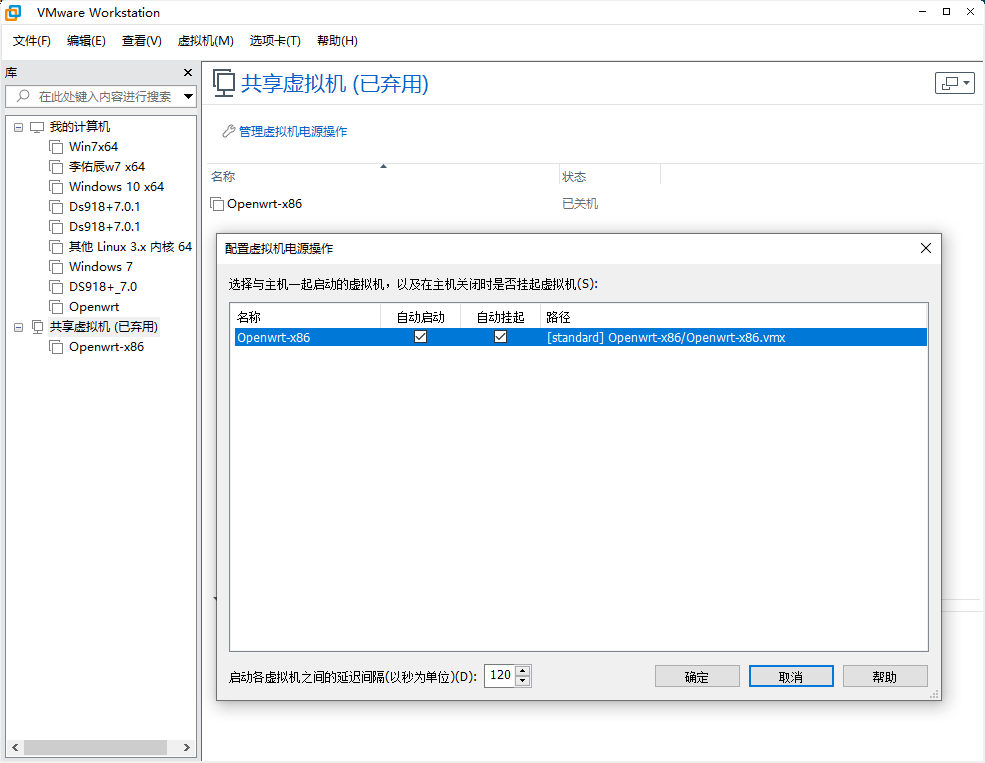Select the Windows 10 x64 virtual machine

[116, 187]
